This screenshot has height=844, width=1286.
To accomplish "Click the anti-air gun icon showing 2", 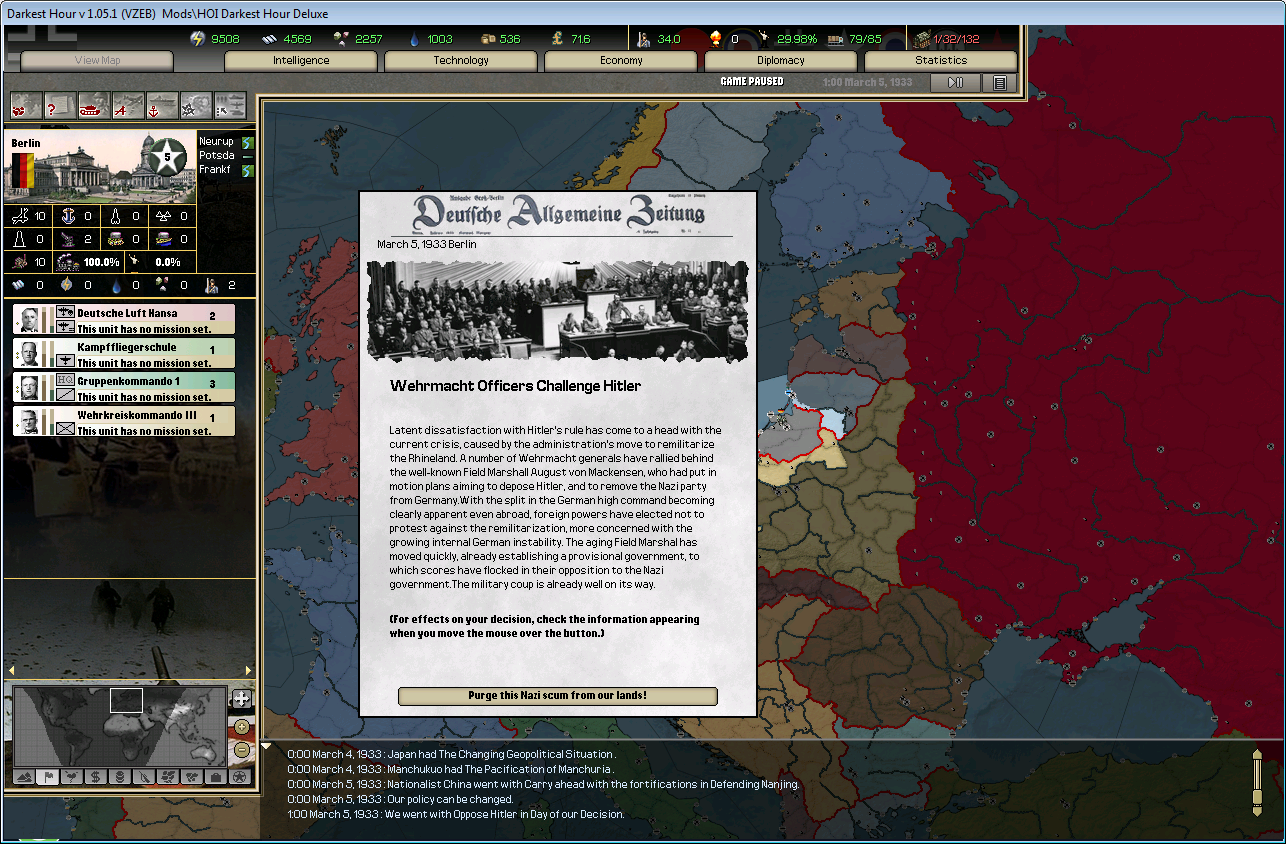I will (68, 239).
